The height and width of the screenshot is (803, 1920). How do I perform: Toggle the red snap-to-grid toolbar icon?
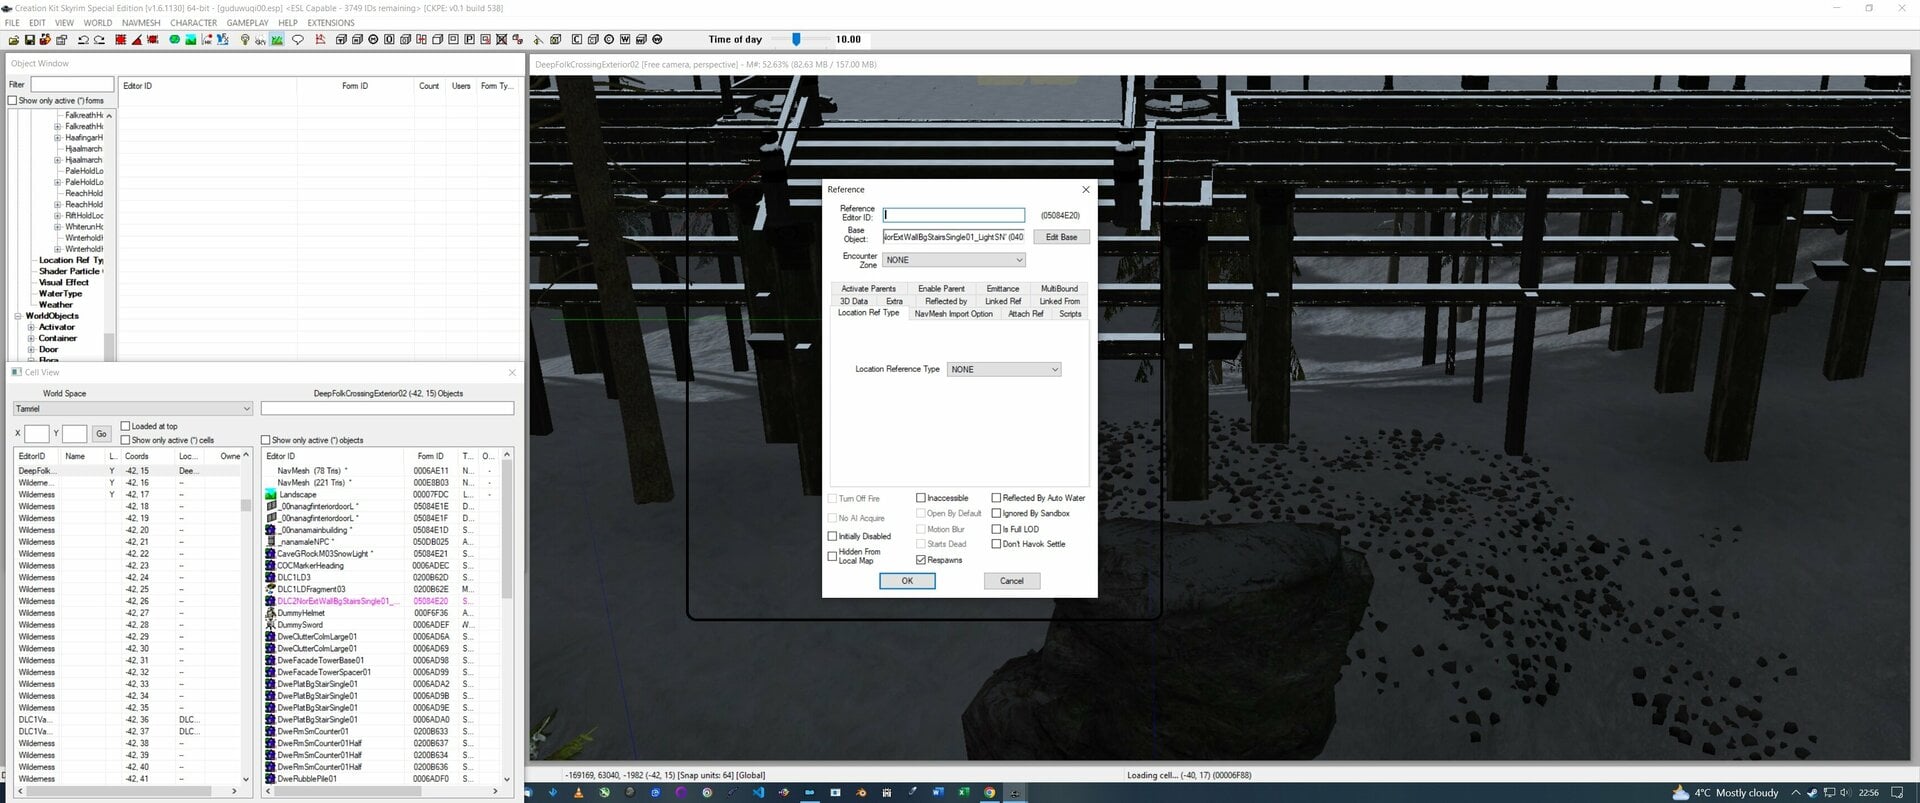pyautogui.click(x=121, y=40)
